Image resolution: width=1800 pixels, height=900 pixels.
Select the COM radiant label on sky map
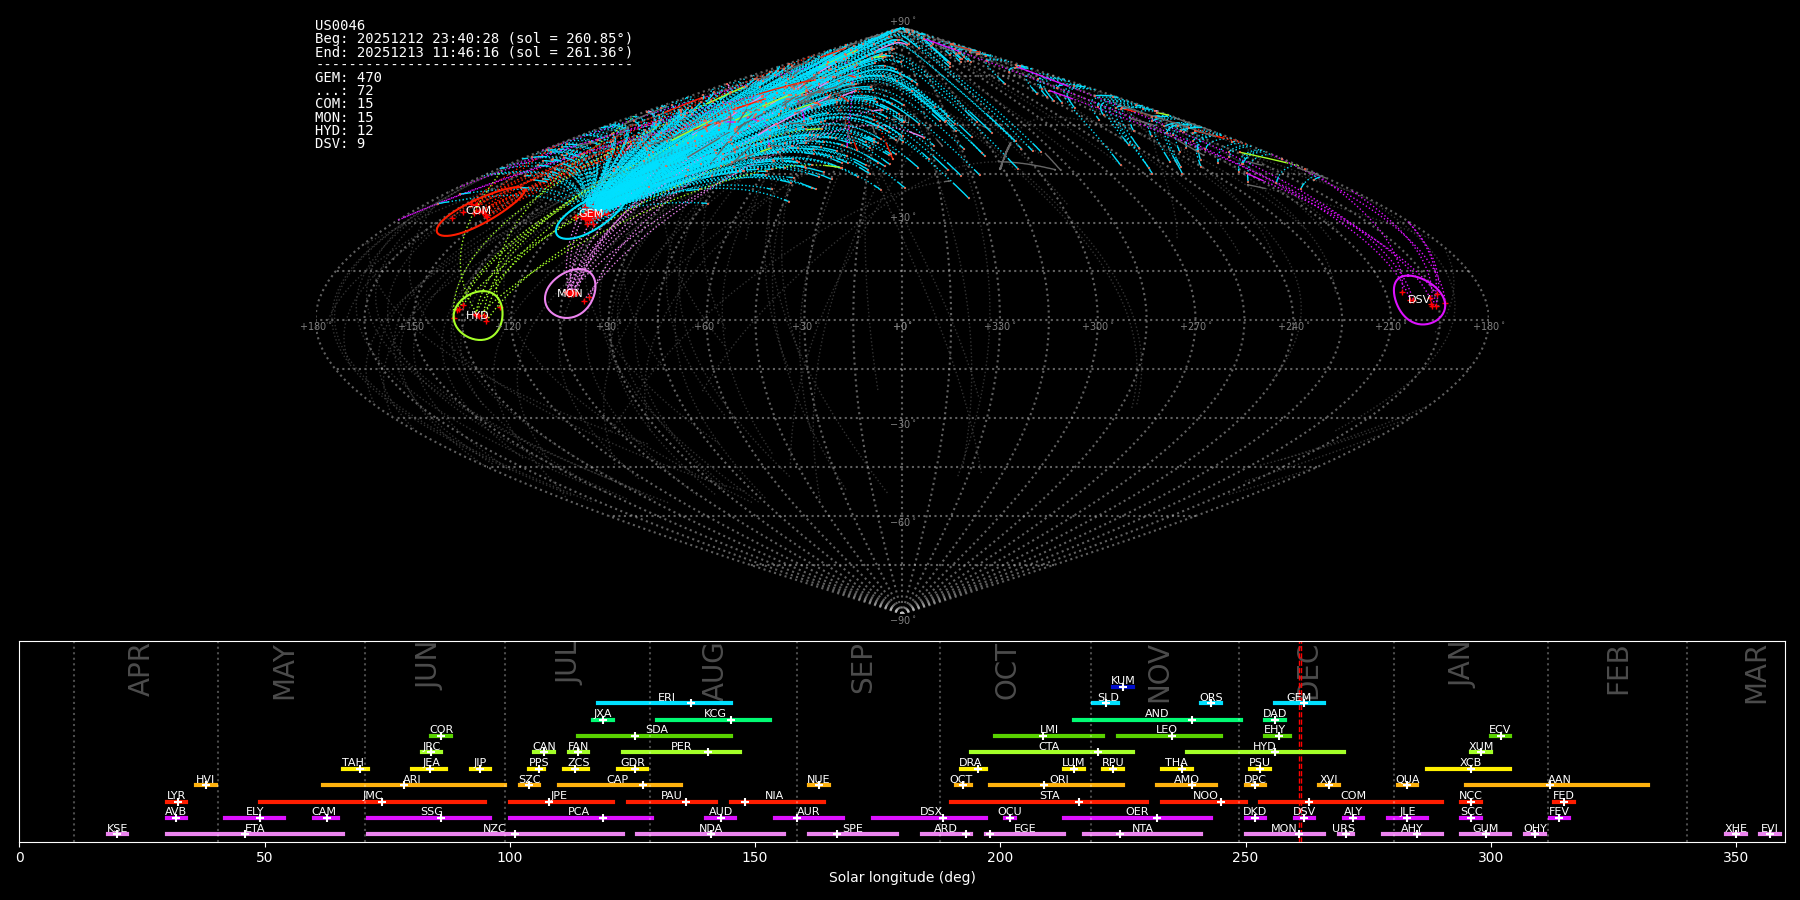tap(478, 211)
